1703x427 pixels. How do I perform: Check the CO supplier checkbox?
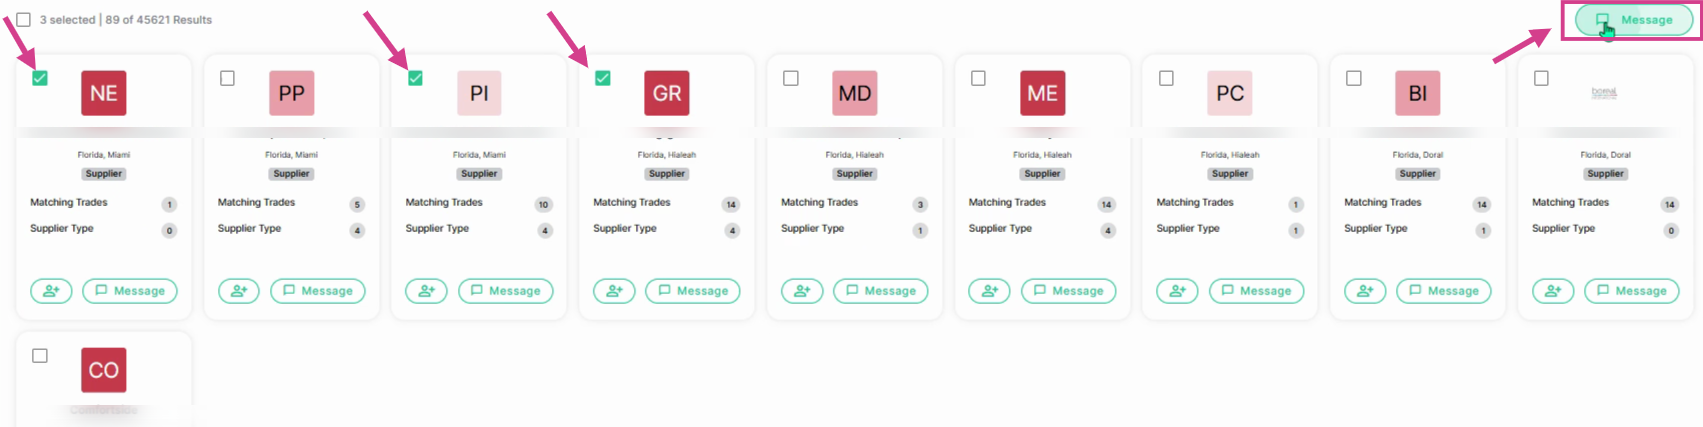[x=40, y=355]
